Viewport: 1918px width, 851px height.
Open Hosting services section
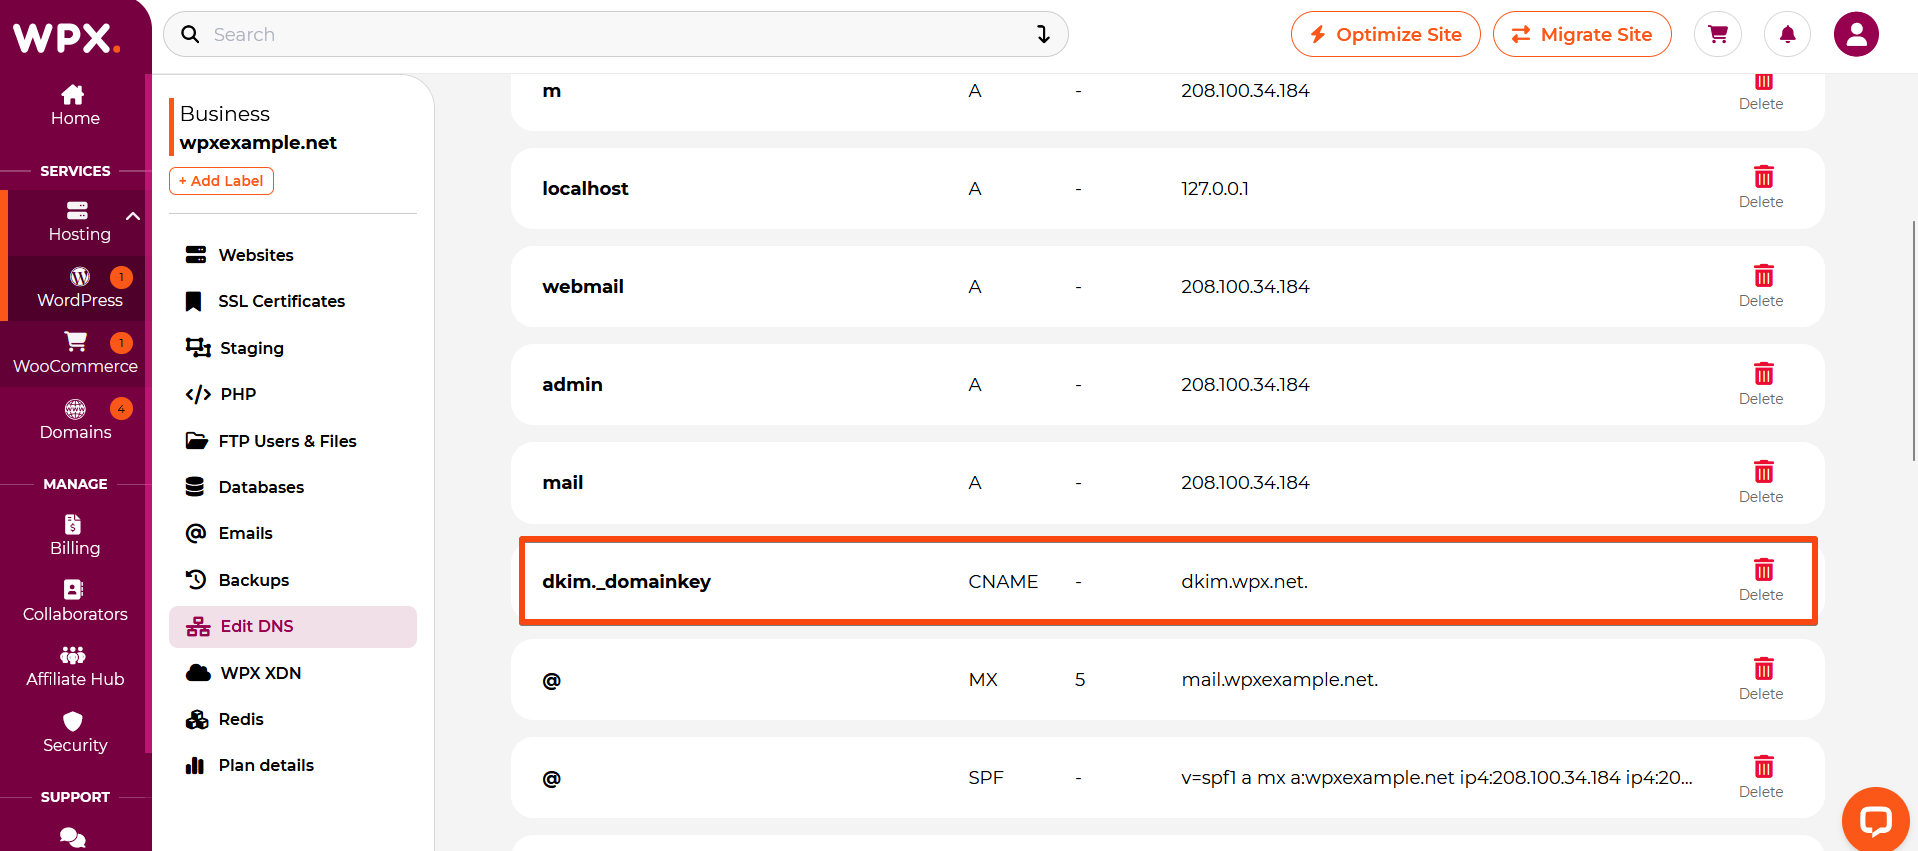tap(79, 222)
